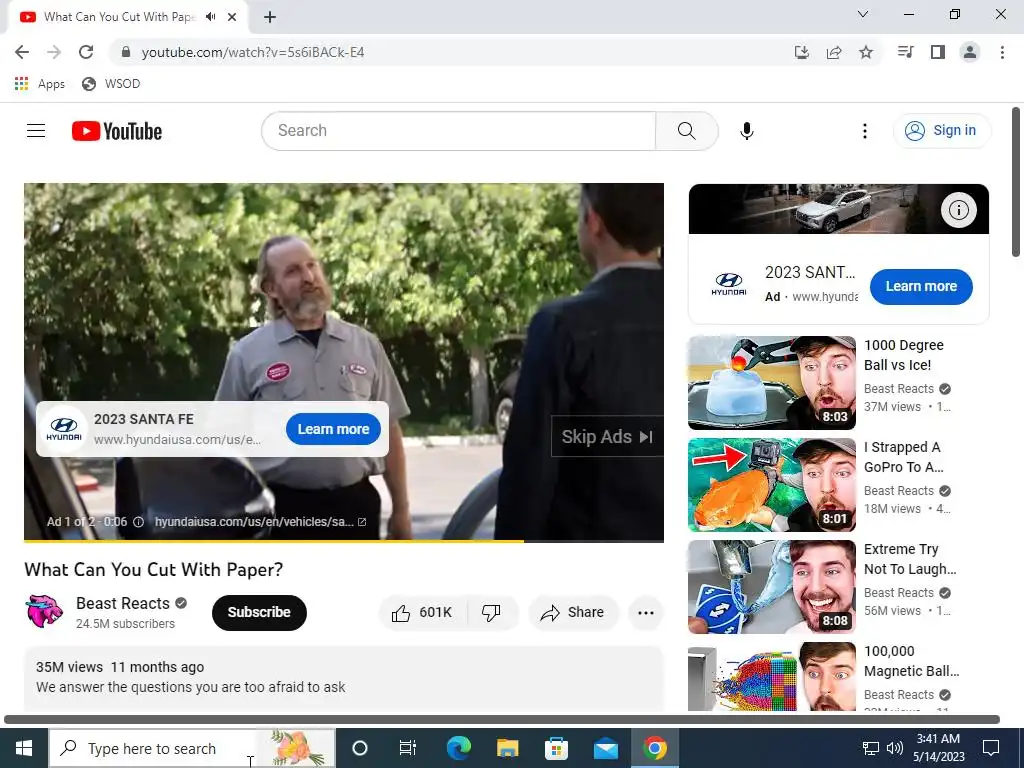The height and width of the screenshot is (768, 1024).
Task: Subscribe to Beast Reacts
Action: coord(259,613)
